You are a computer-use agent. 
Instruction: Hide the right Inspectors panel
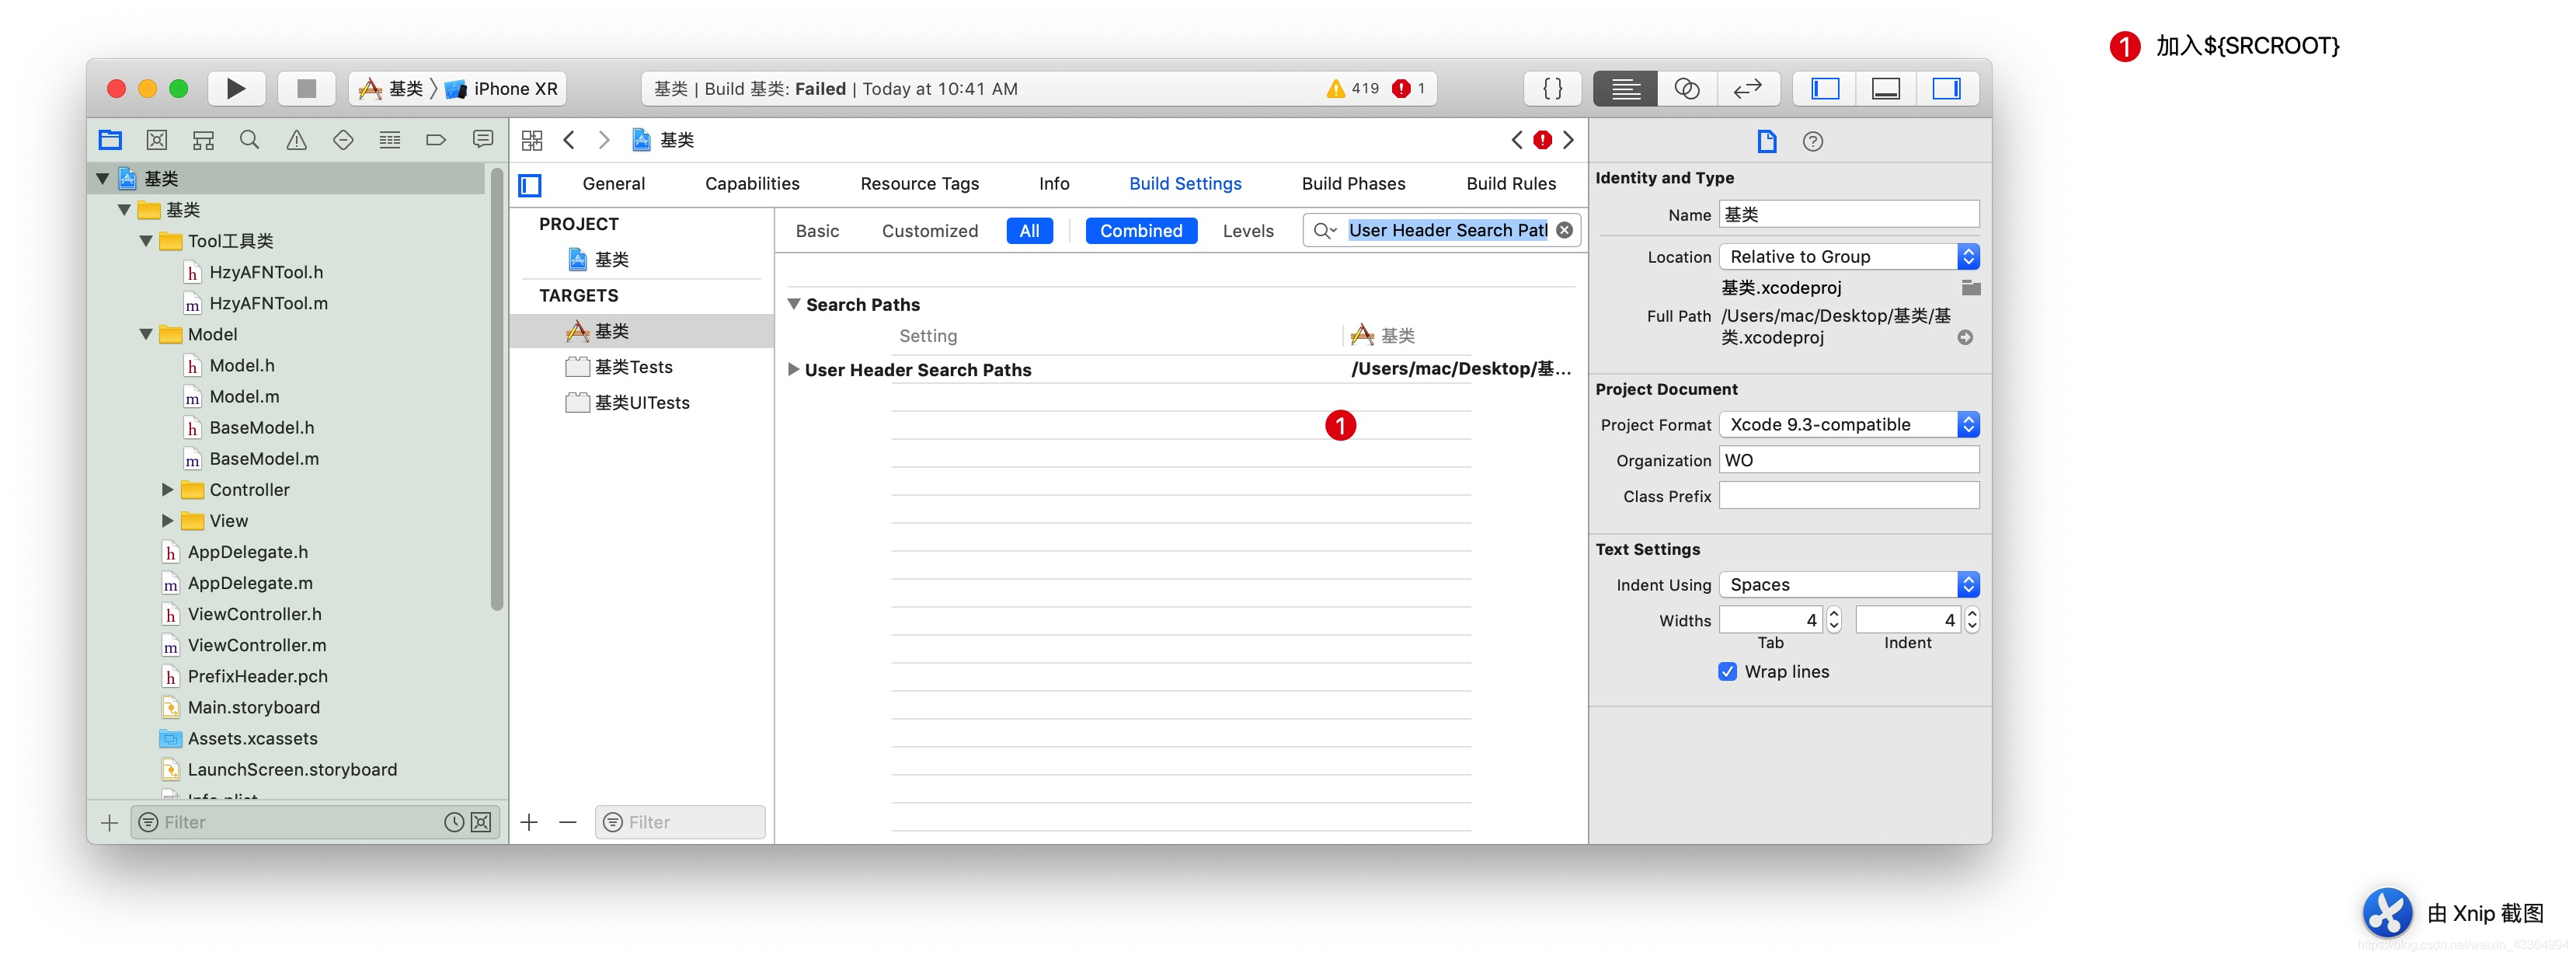click(x=1946, y=89)
